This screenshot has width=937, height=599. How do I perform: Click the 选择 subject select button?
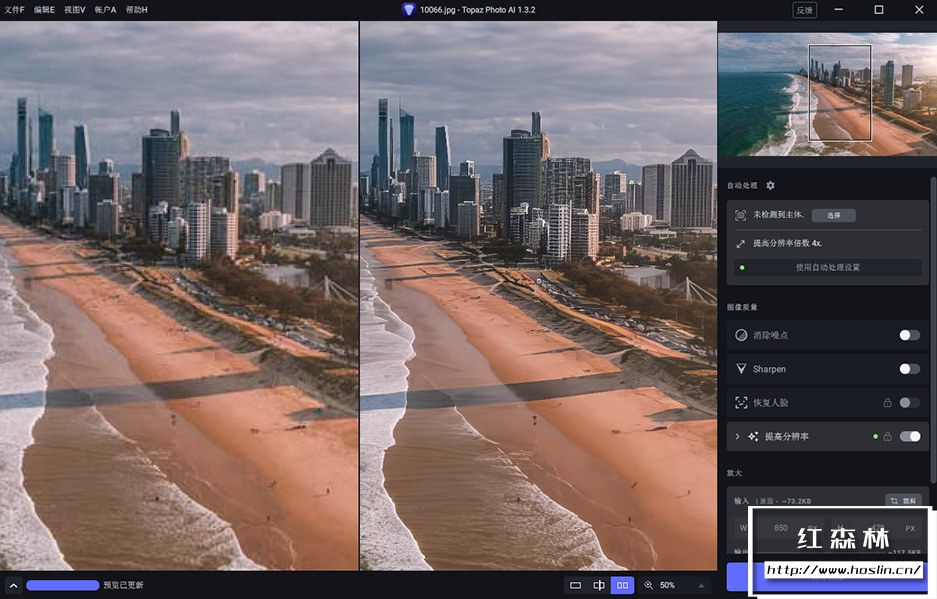pyautogui.click(x=833, y=215)
